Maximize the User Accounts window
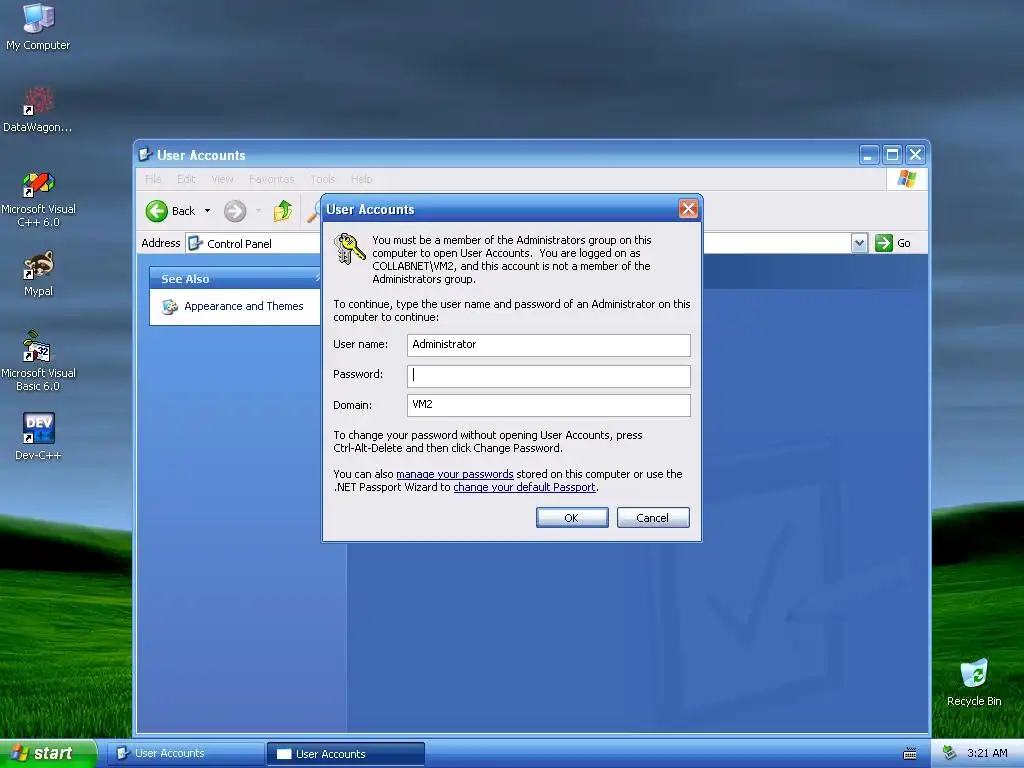1024x768 pixels. coord(892,155)
